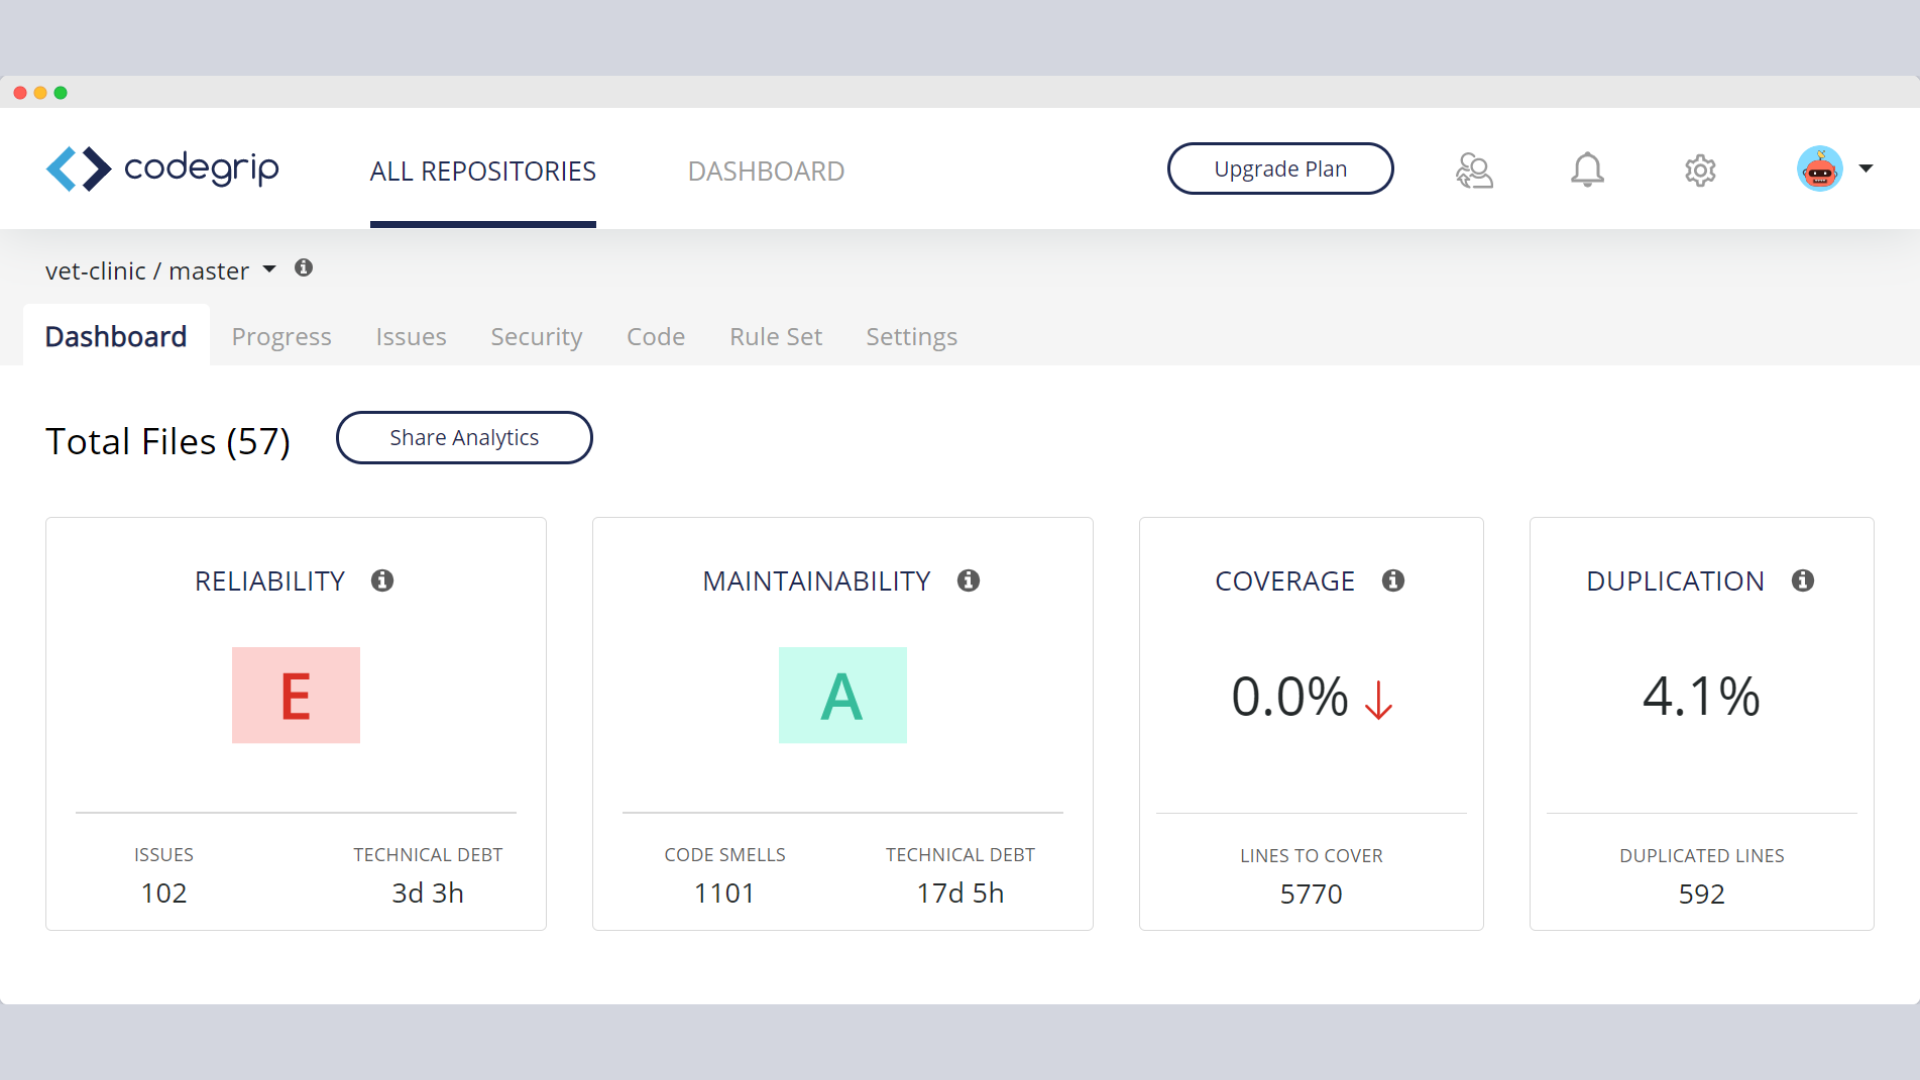Open the team members icon
1920x1080 pixels.
[x=1474, y=170]
